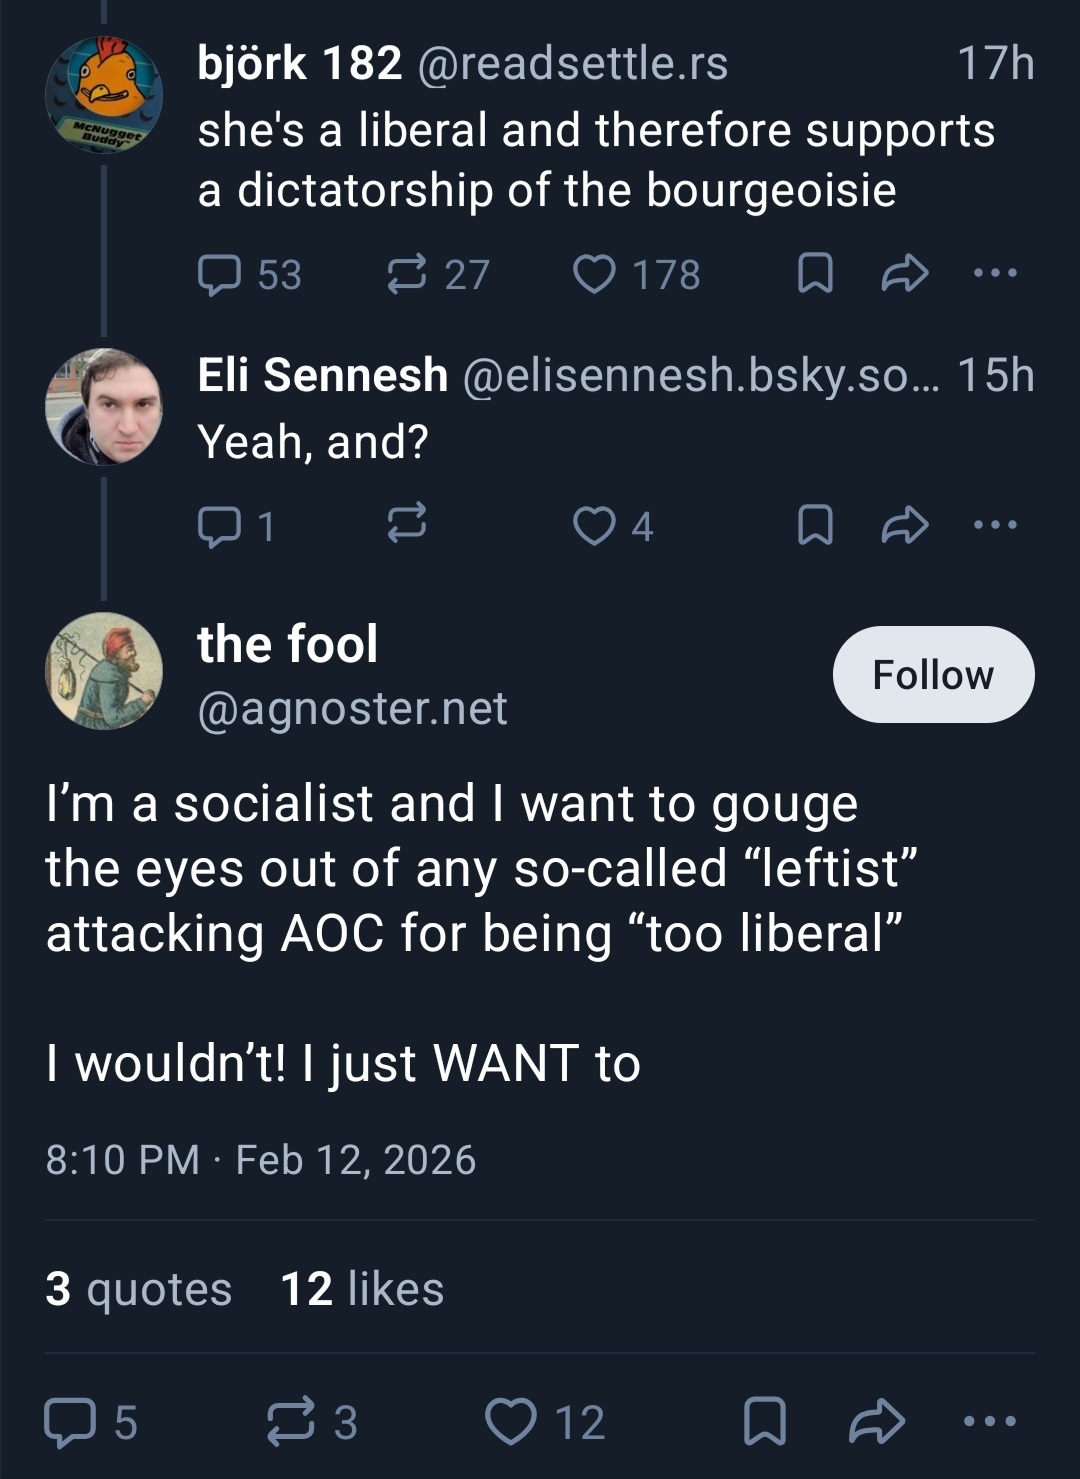Bookmark björk 182's post
This screenshot has width=1080, height=1479.
pos(815,274)
